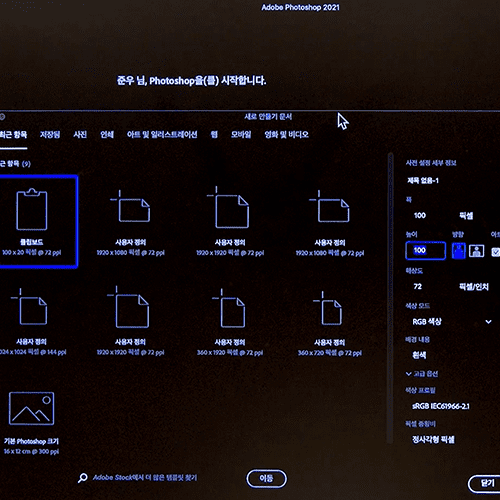500x500 pixels.
Task: Choose the 360 x 720 픽셀 preset
Action: click(330, 321)
